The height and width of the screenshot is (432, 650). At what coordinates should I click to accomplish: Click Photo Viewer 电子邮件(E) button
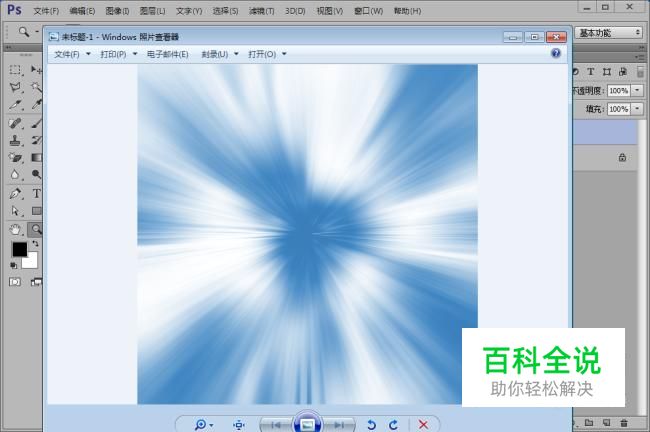(x=167, y=54)
